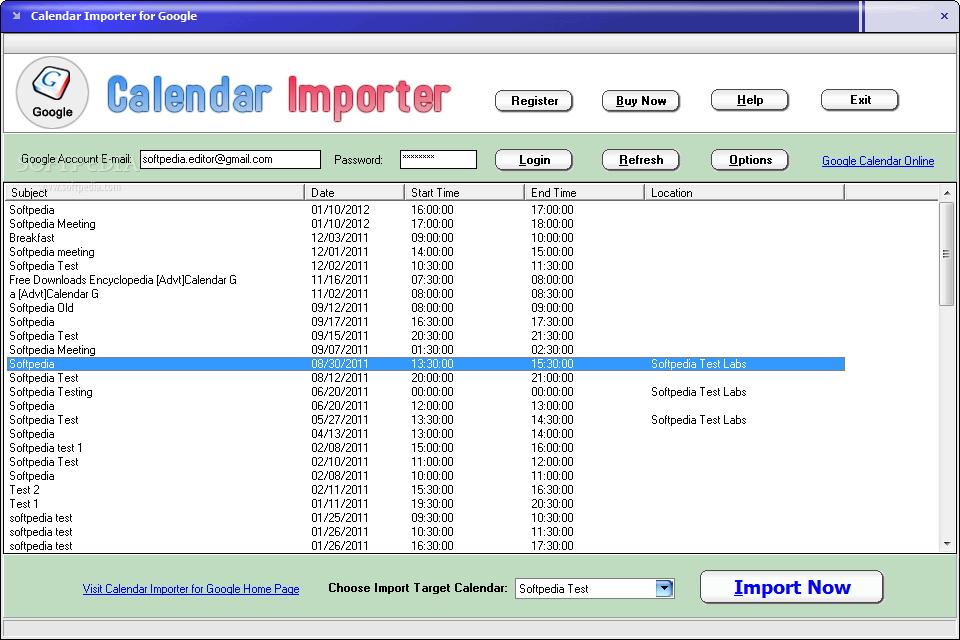Click the Login button
Image resolution: width=960 pixels, height=640 pixels.
click(x=534, y=160)
